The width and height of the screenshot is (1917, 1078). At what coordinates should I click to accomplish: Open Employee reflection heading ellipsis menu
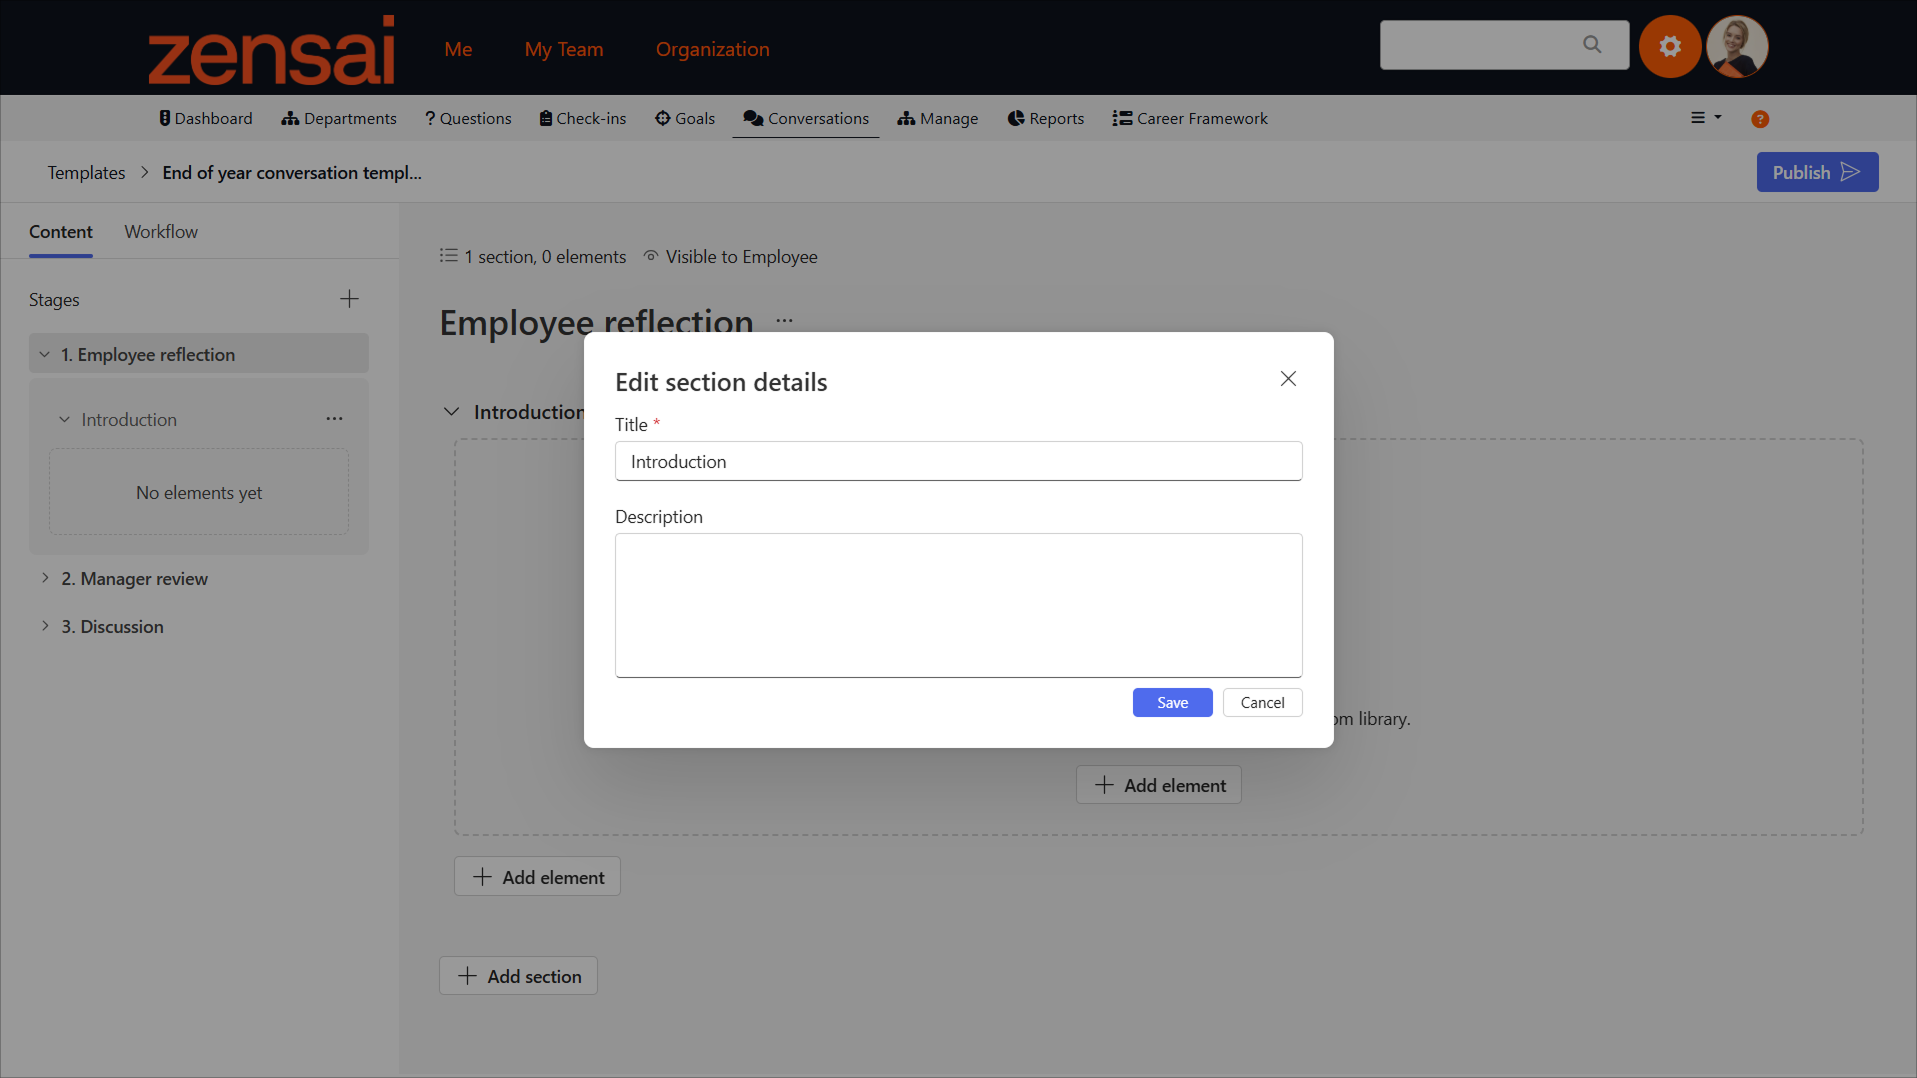click(784, 321)
